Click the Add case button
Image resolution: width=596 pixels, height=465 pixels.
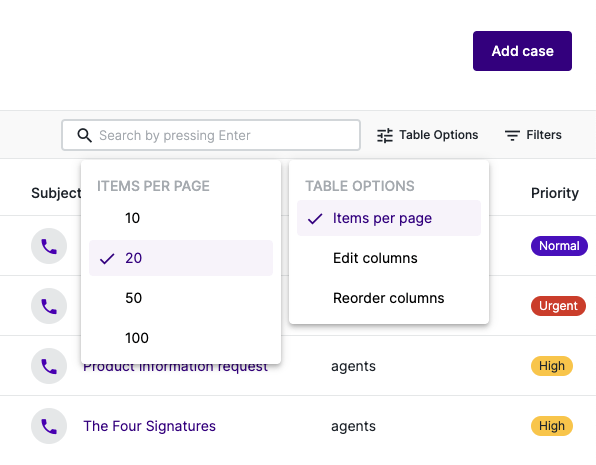522,51
